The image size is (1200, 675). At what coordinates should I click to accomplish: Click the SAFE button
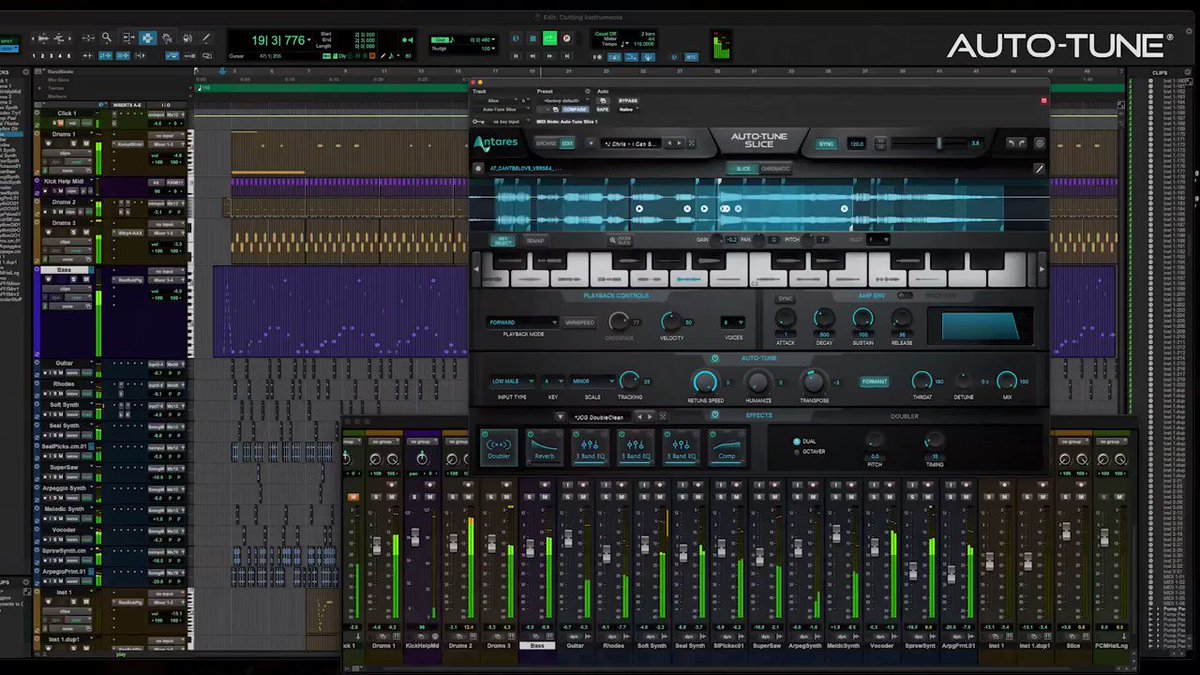pyautogui.click(x=603, y=109)
